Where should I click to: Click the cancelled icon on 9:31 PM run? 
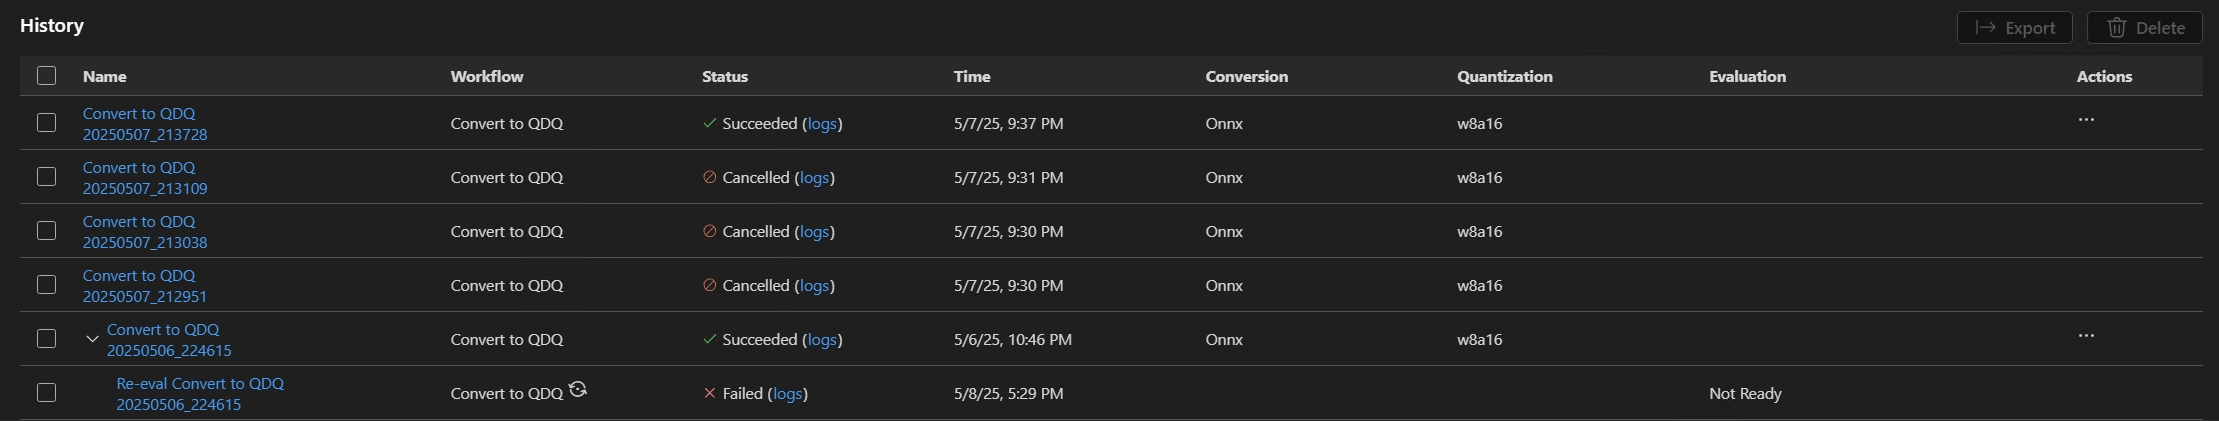pos(709,177)
